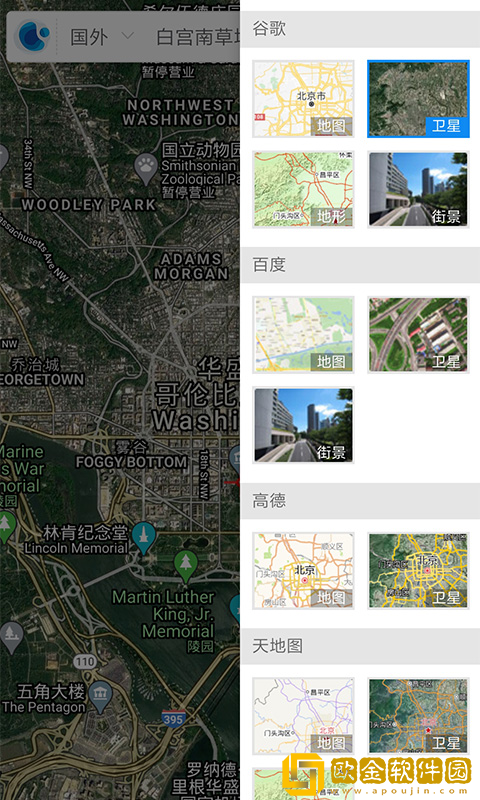
Task: Click the 百度 section header
Action: 360,265
